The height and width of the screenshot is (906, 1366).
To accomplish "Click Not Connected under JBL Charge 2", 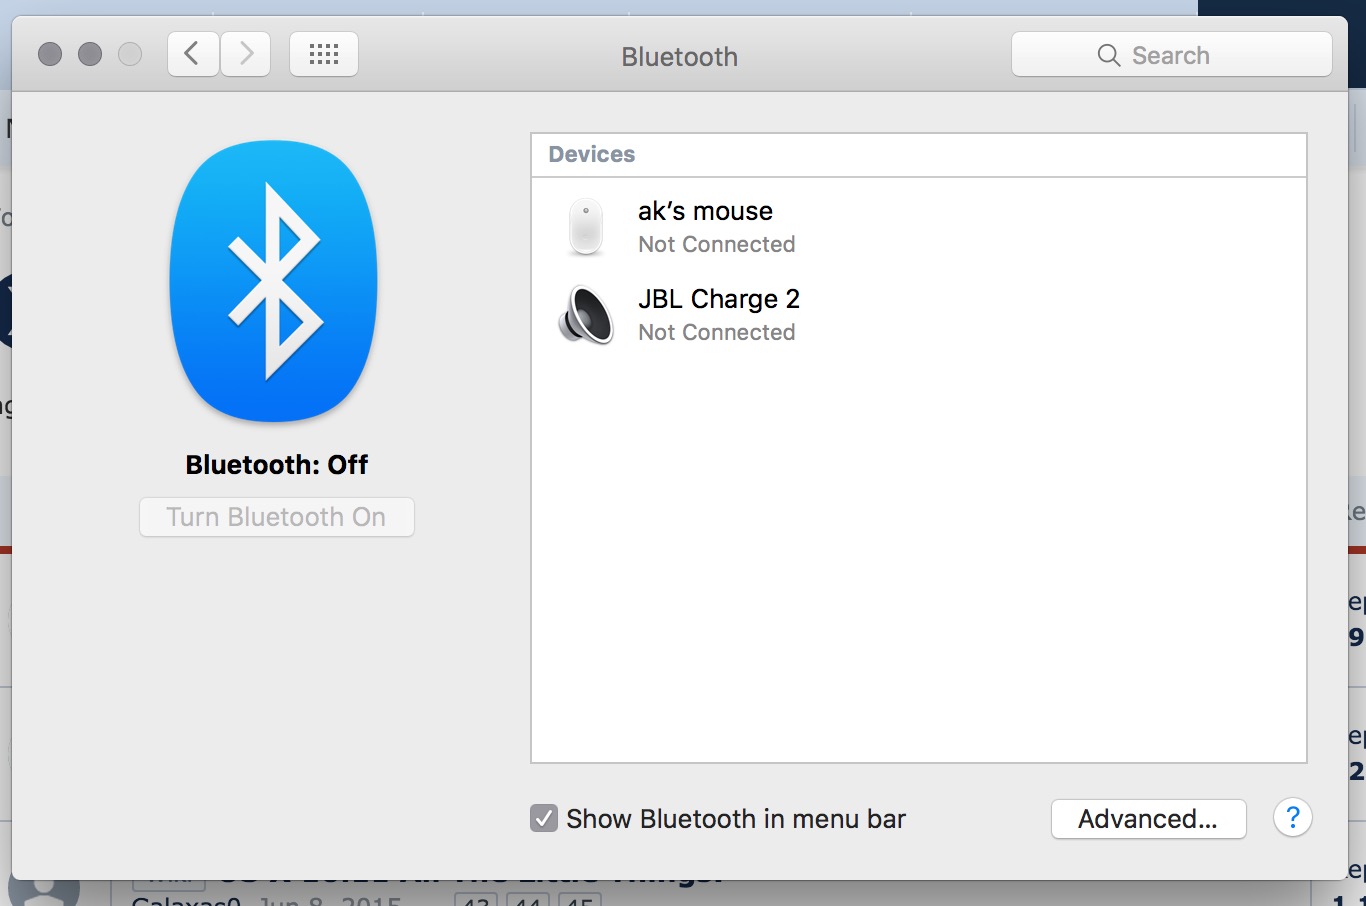I will click(x=717, y=332).
